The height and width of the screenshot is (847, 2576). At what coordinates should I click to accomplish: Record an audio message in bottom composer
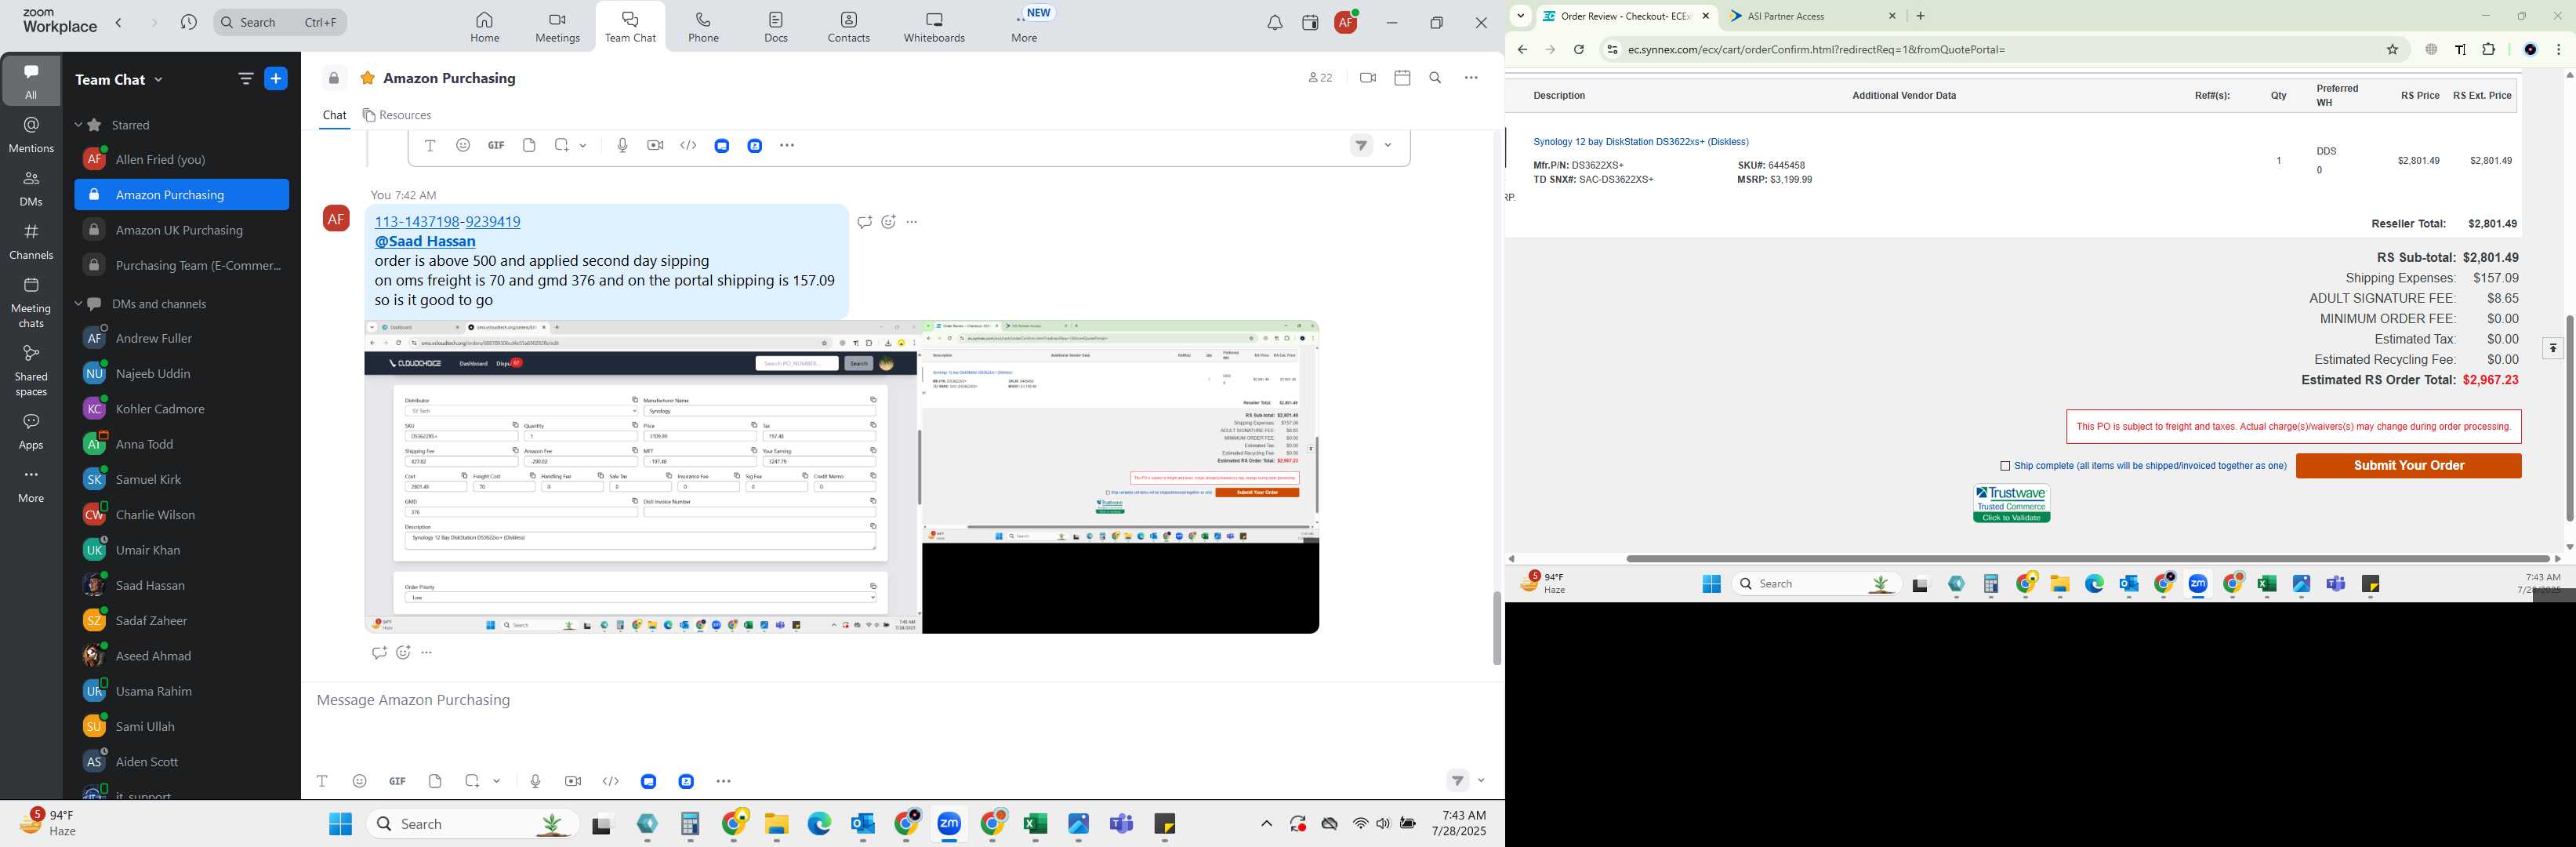coord(535,781)
